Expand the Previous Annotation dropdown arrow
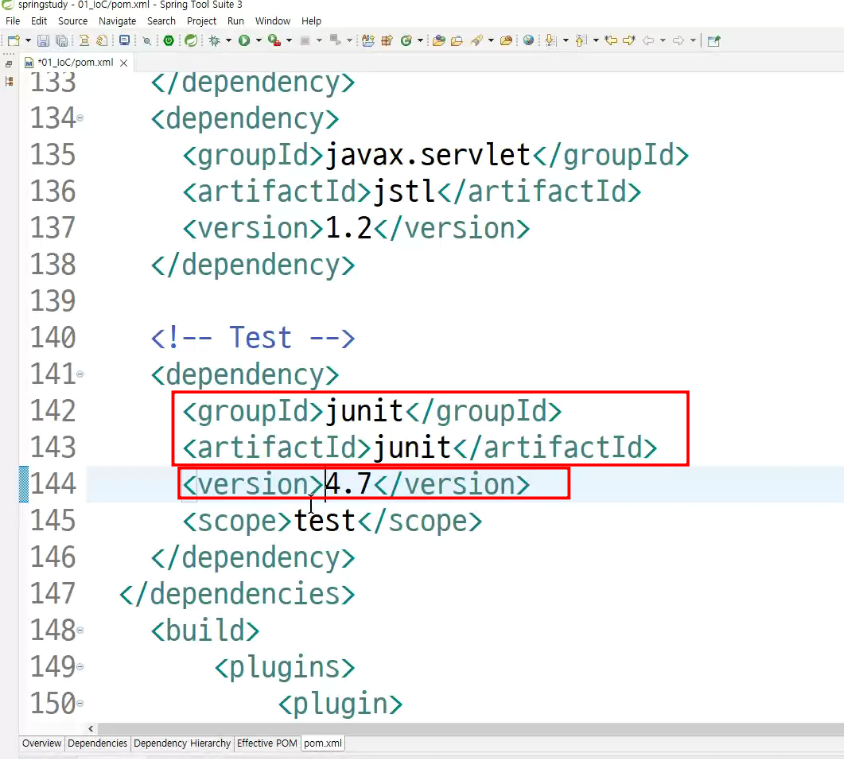This screenshot has height=759, width=844. pos(596,41)
